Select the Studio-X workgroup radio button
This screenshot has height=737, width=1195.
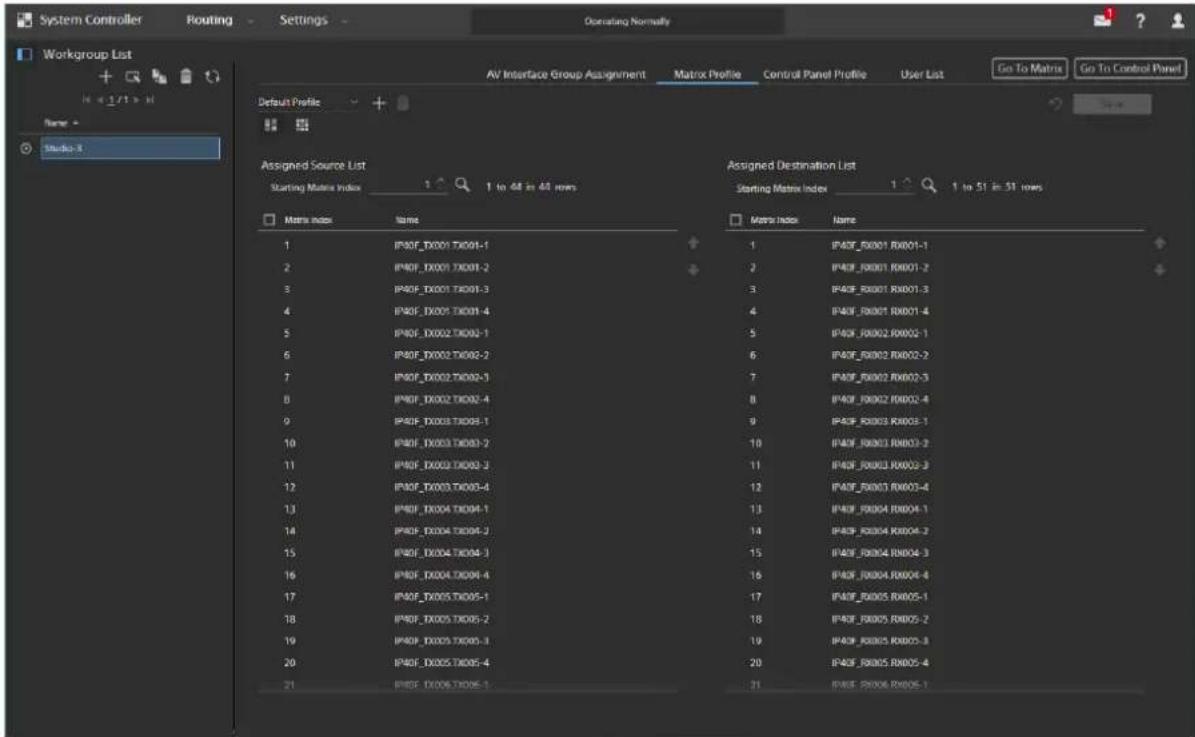(26, 149)
